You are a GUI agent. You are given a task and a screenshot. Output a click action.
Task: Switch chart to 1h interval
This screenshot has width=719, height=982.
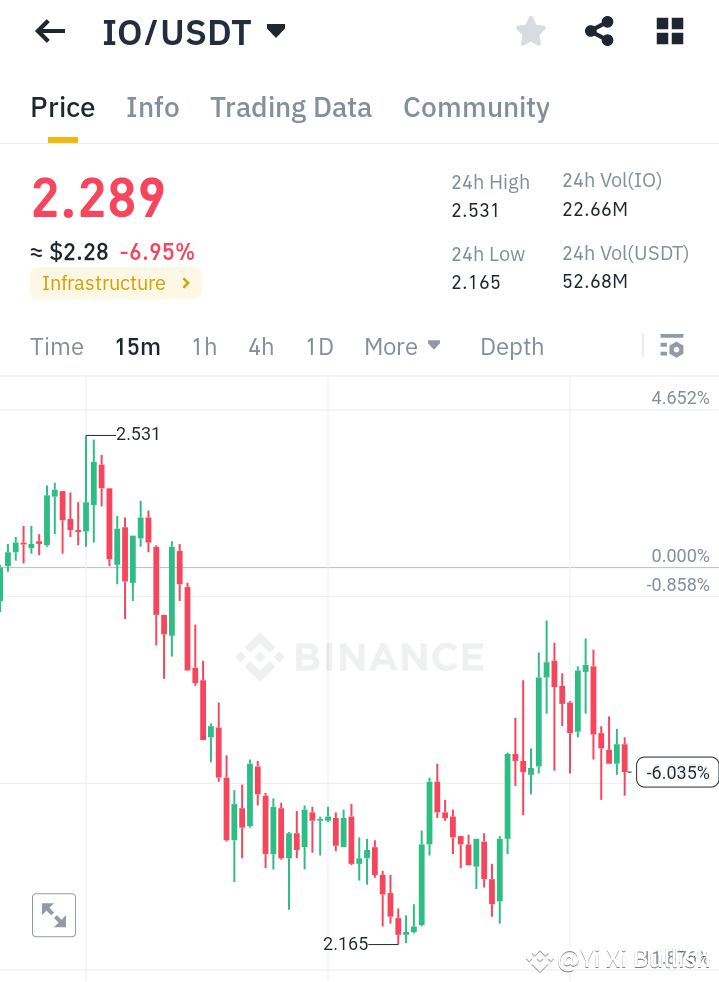204,346
